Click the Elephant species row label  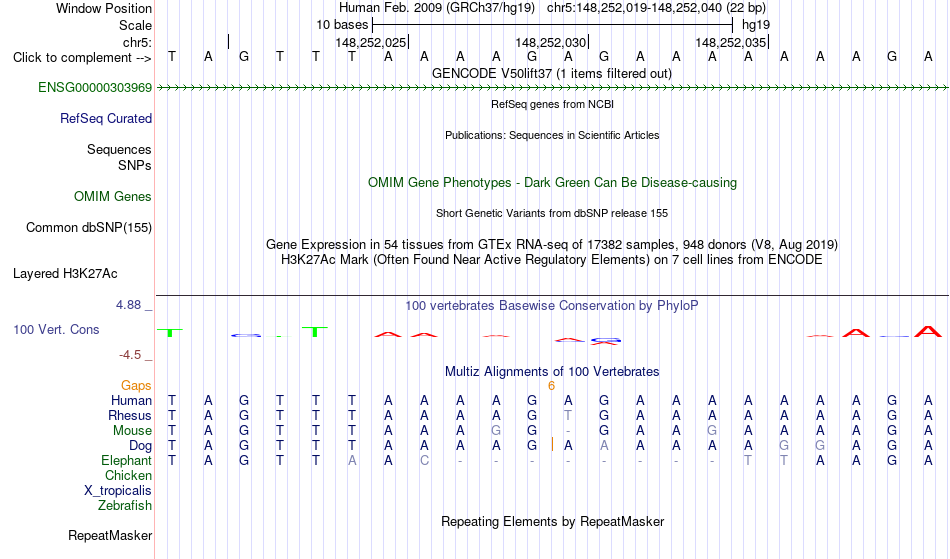coord(126,461)
